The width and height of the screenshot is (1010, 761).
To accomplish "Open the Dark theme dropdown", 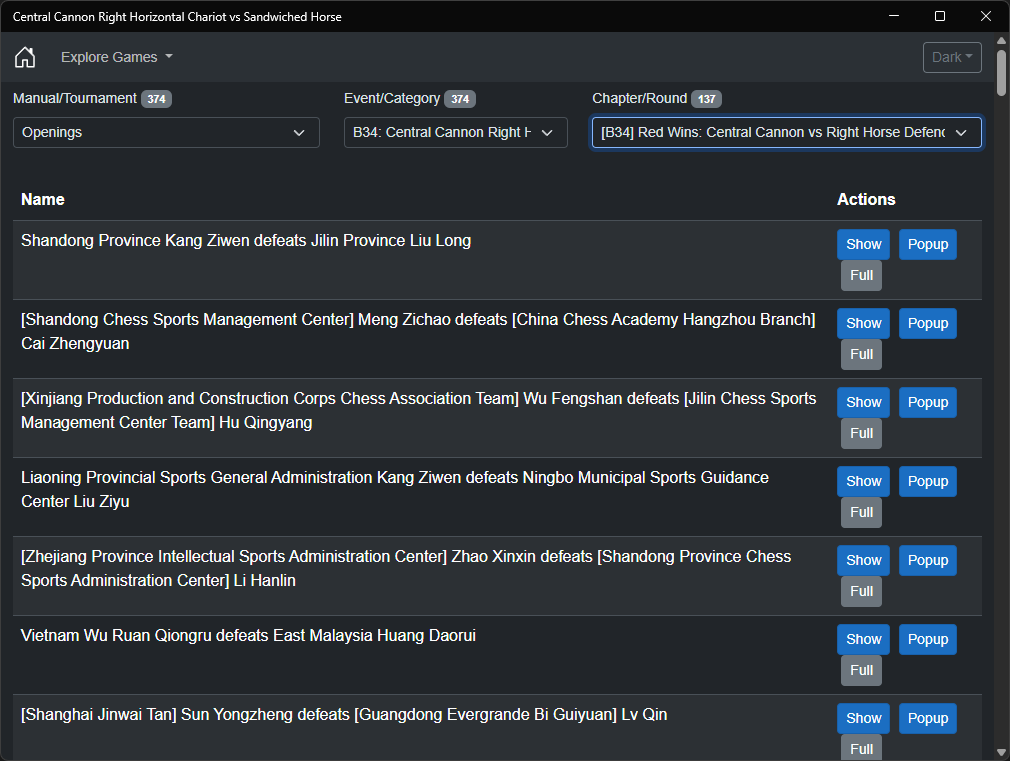I will 952,57.
